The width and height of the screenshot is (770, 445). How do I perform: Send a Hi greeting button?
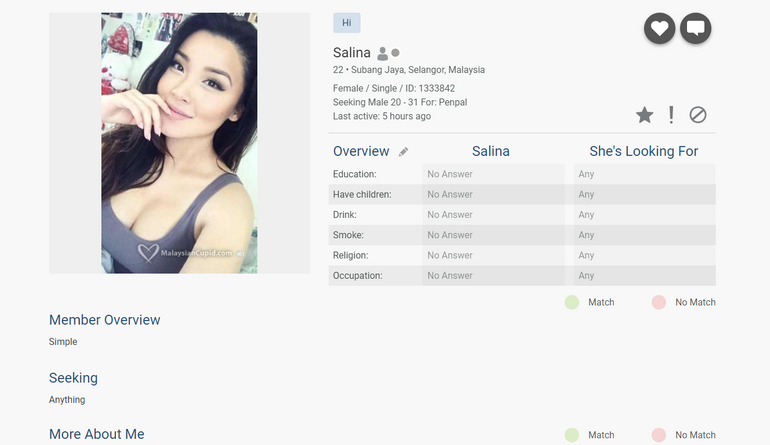click(x=347, y=23)
